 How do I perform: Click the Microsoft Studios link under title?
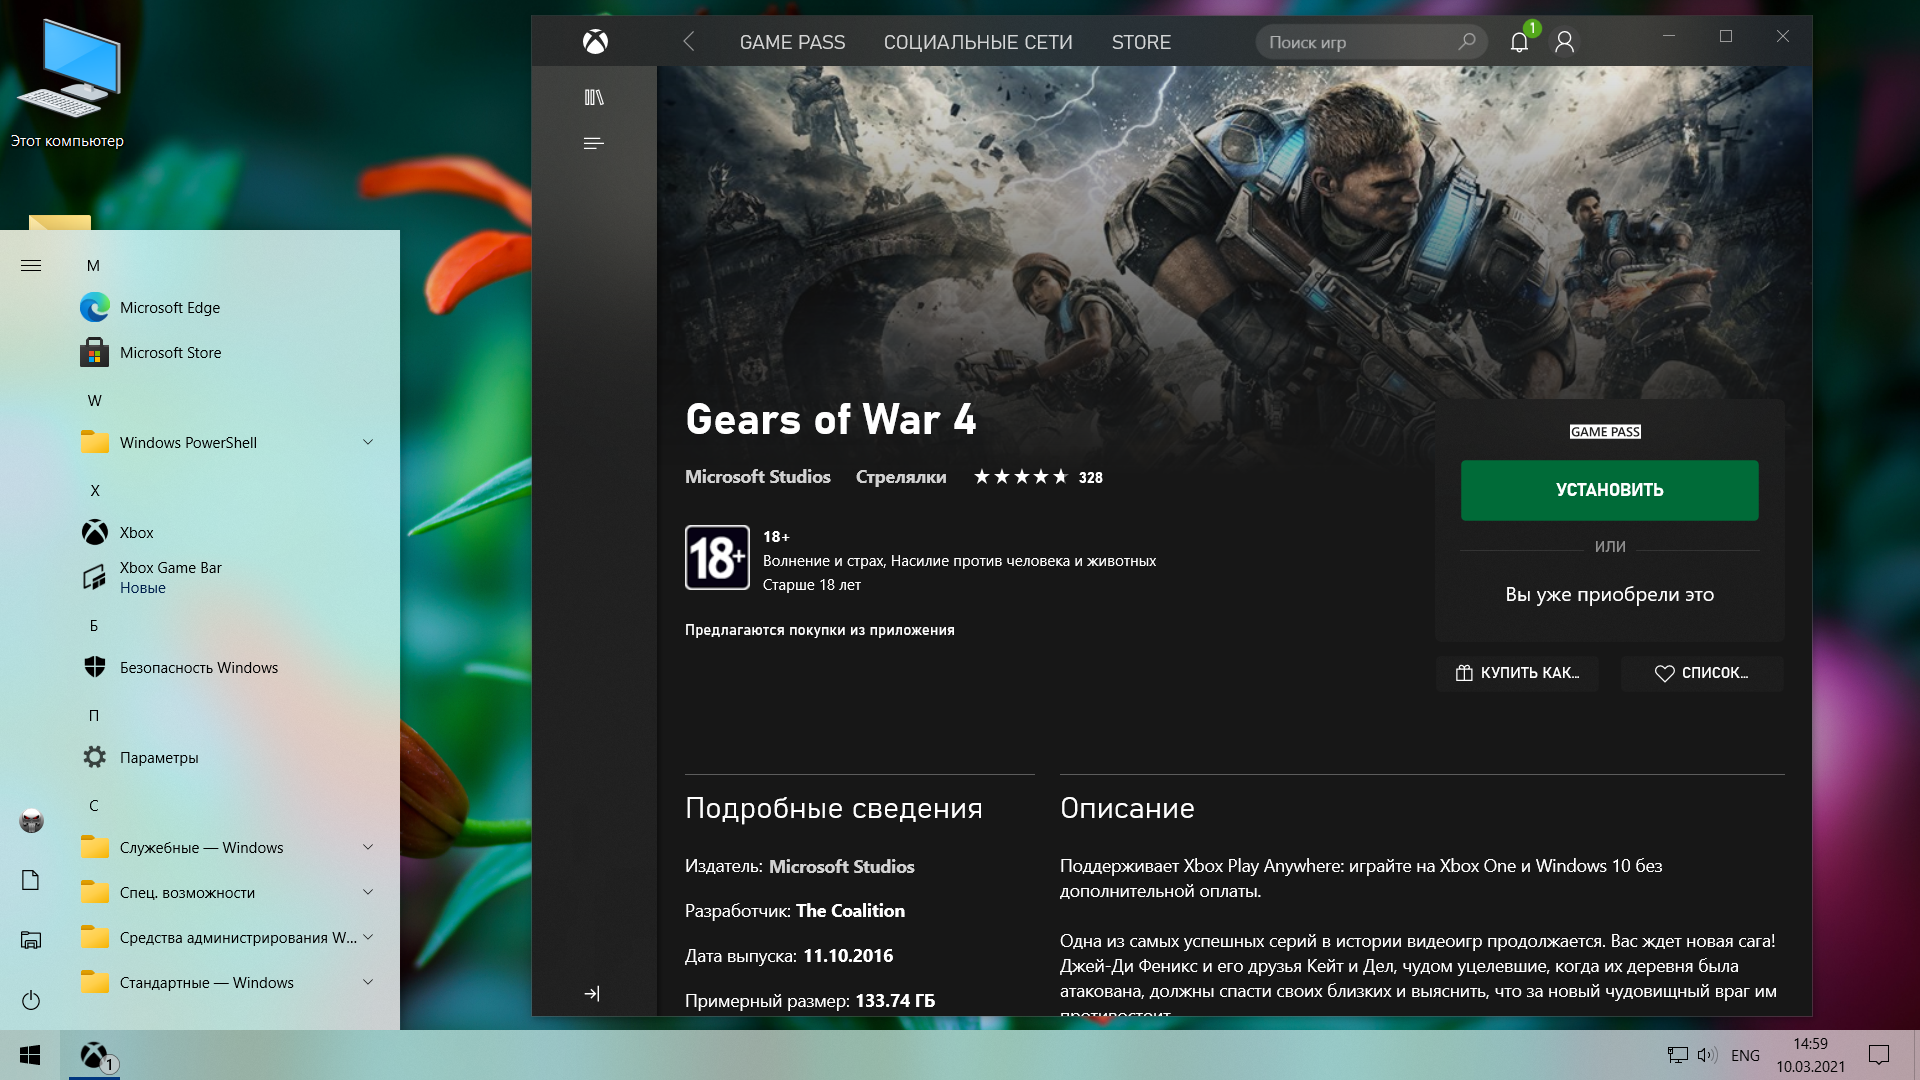click(757, 477)
